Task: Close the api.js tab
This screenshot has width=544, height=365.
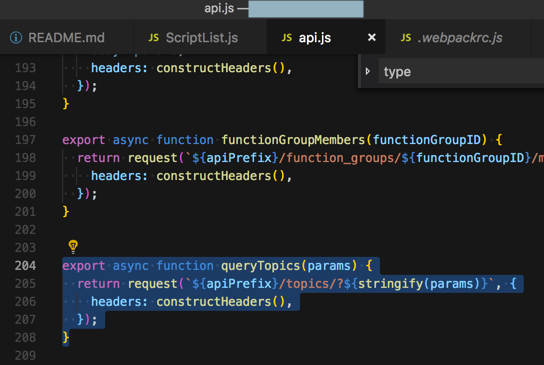Action: (x=372, y=37)
